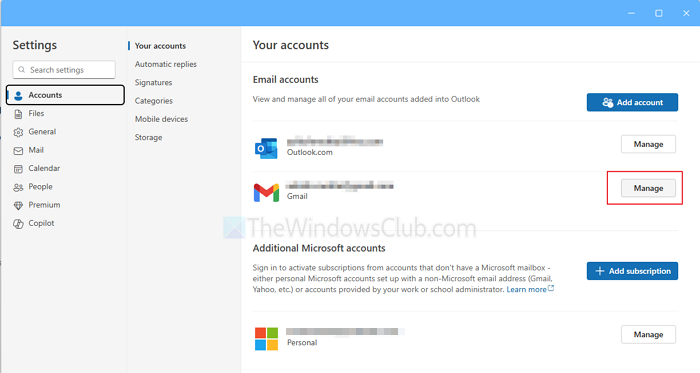Click the Your accounts page title
Viewport: 700px width, 373px height.
click(x=291, y=45)
